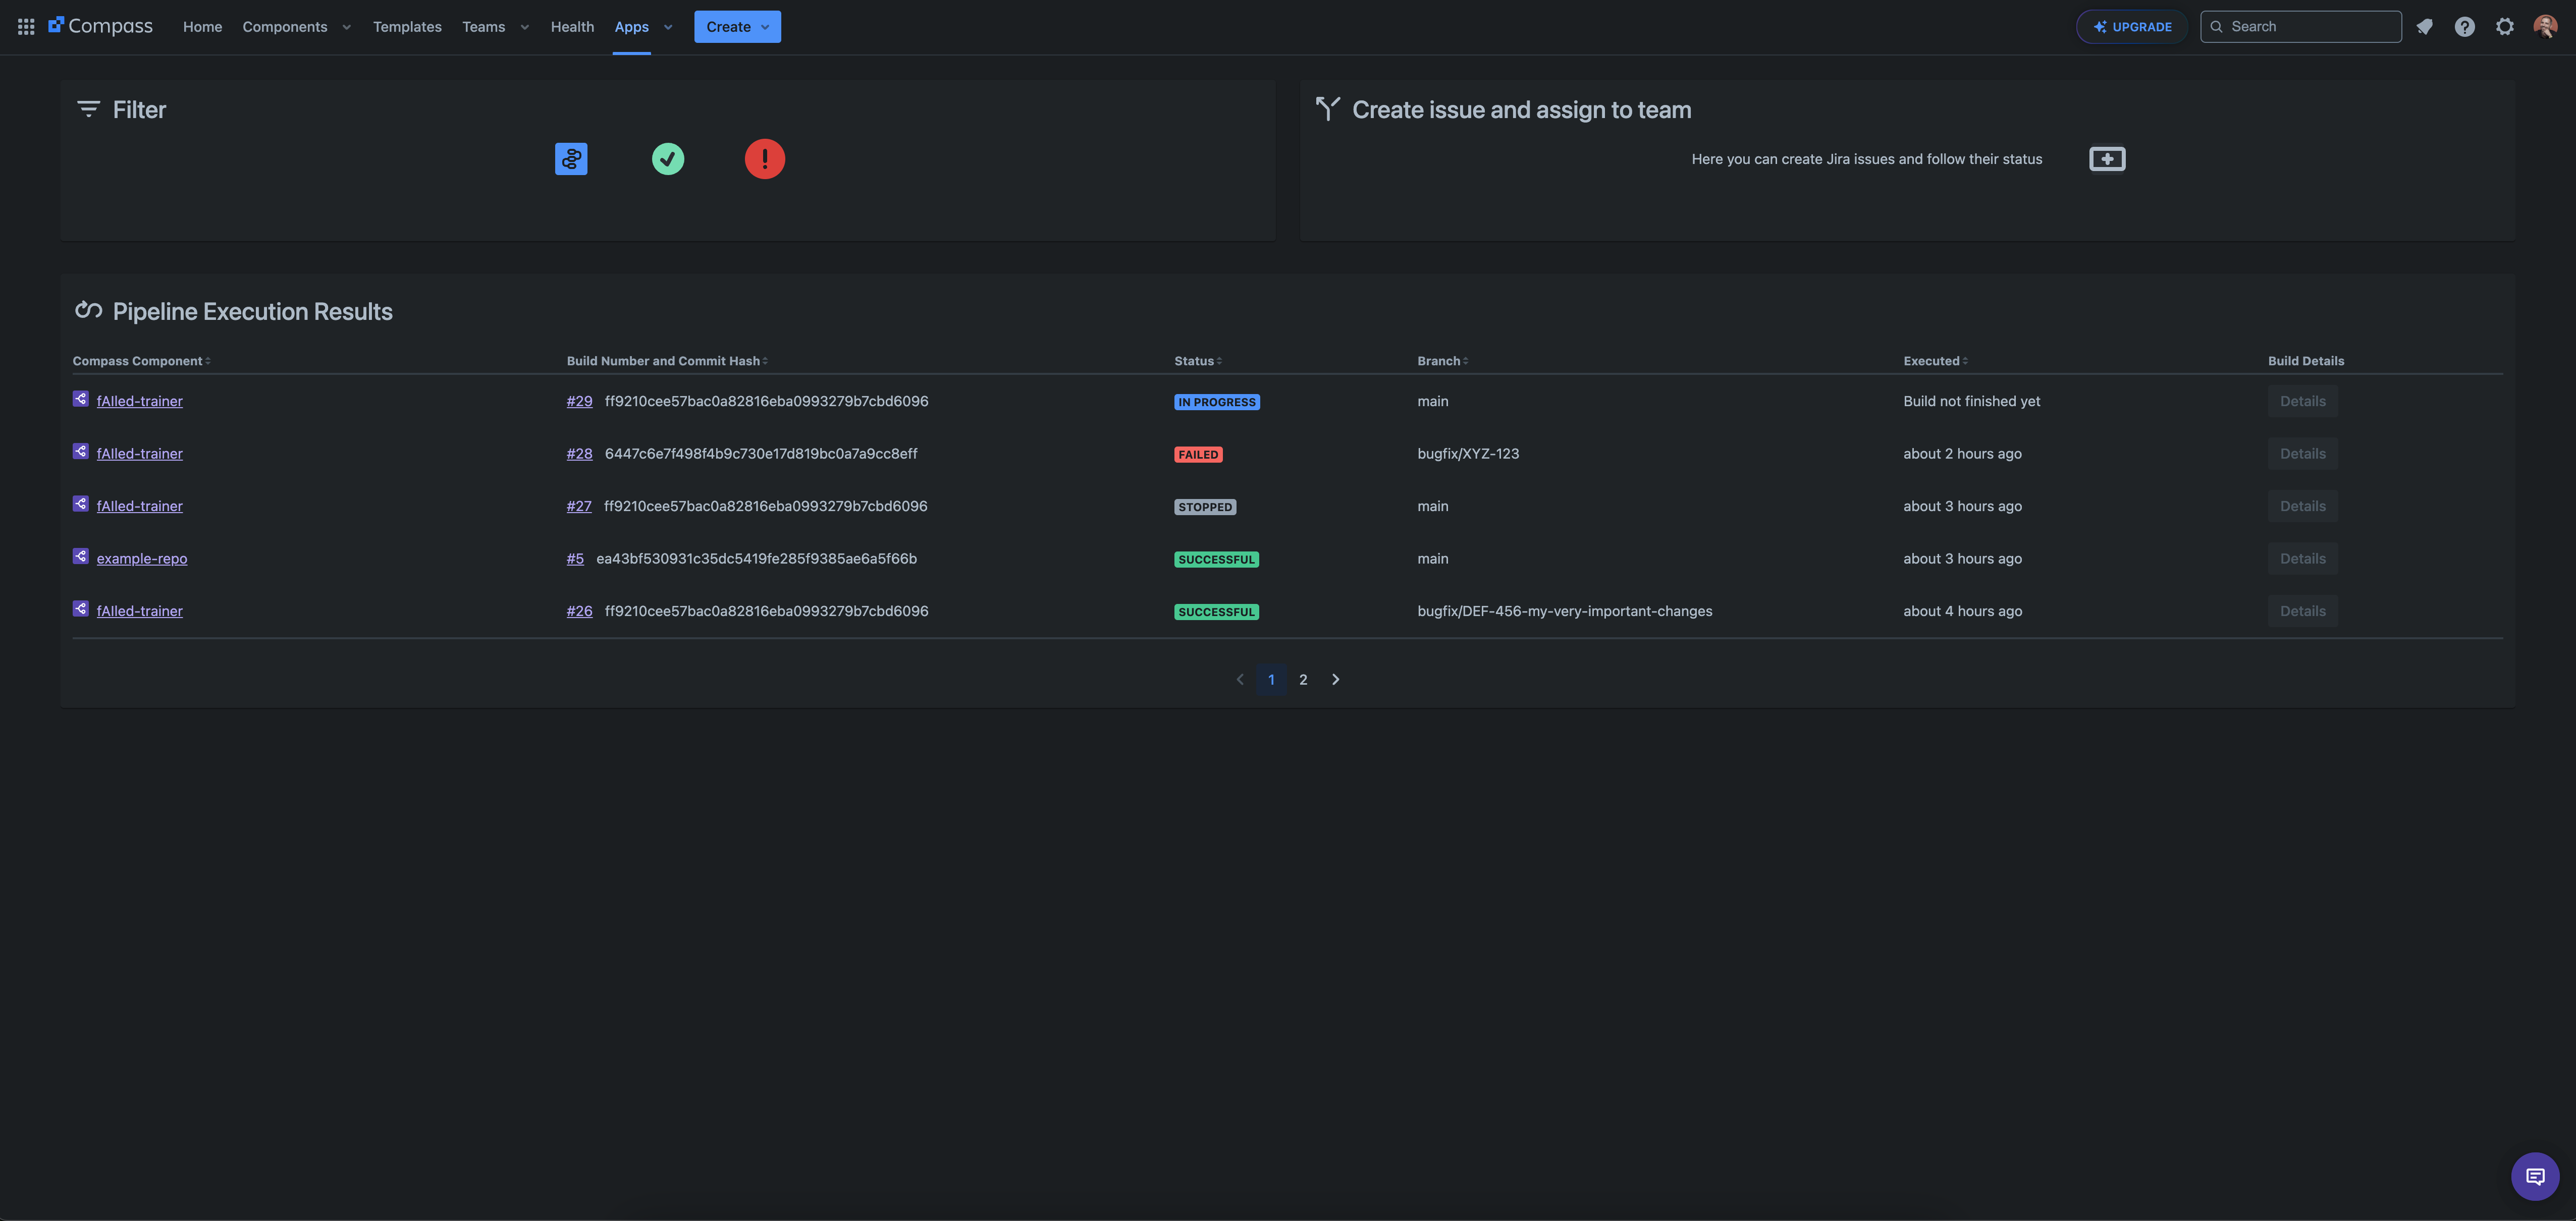Open the Create button dropdown
The image size is (2576, 1221).
pos(737,27)
